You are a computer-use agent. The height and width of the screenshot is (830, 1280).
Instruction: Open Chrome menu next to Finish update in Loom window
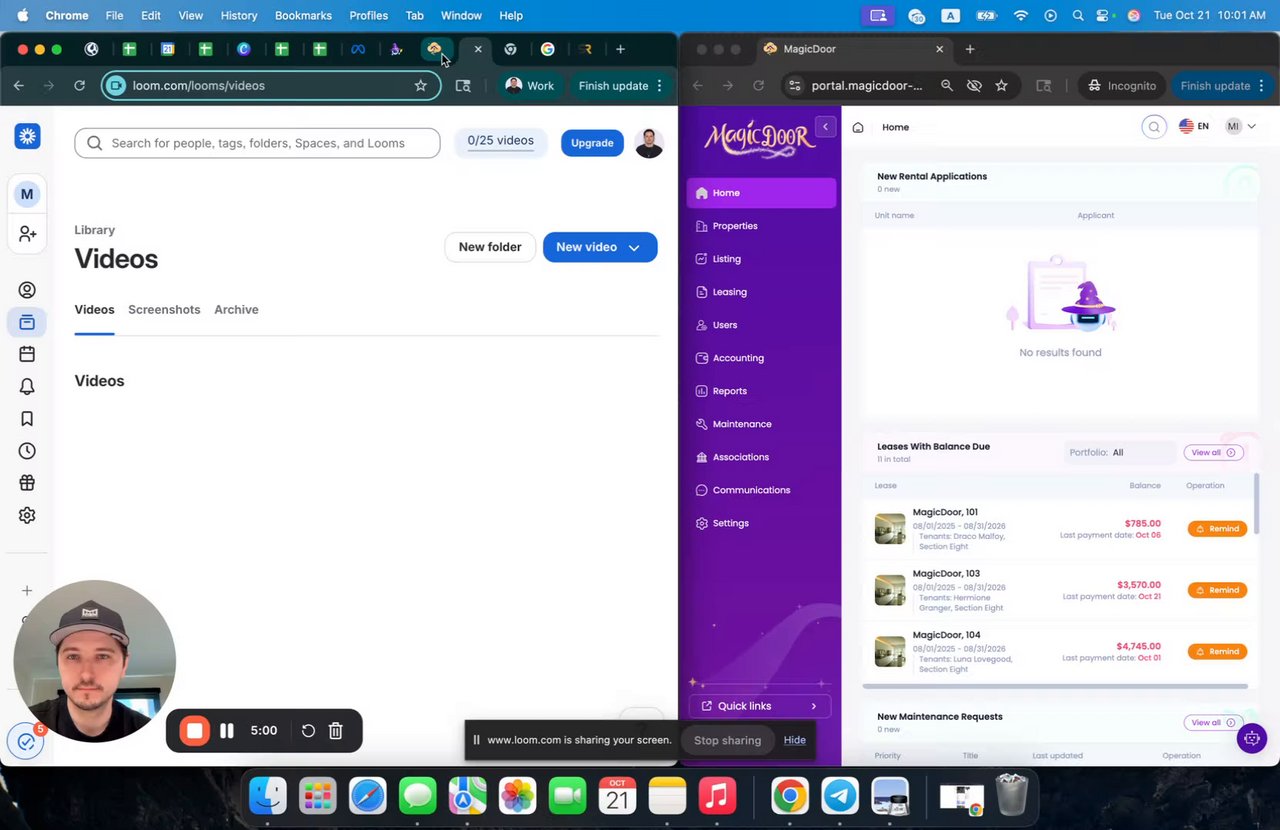[659, 86]
